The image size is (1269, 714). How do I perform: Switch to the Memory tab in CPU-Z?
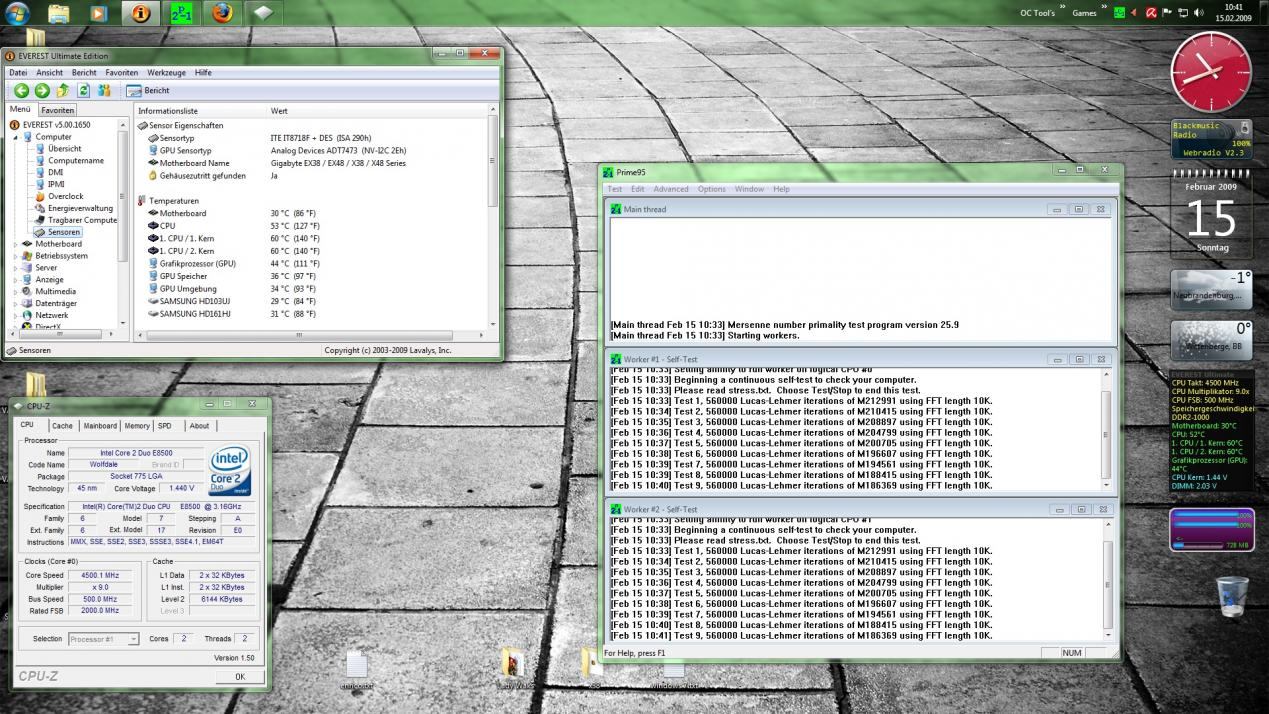[x=137, y=426]
